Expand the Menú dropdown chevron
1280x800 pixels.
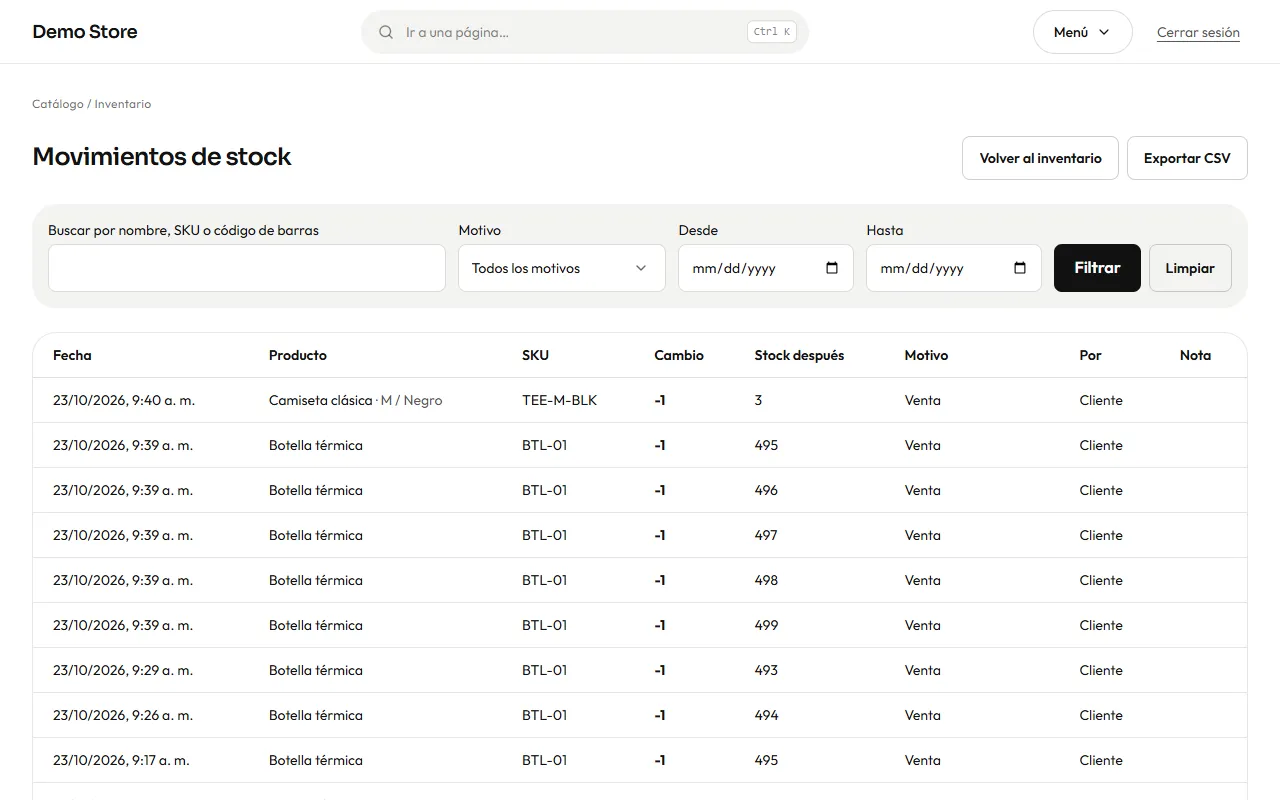tap(1104, 32)
